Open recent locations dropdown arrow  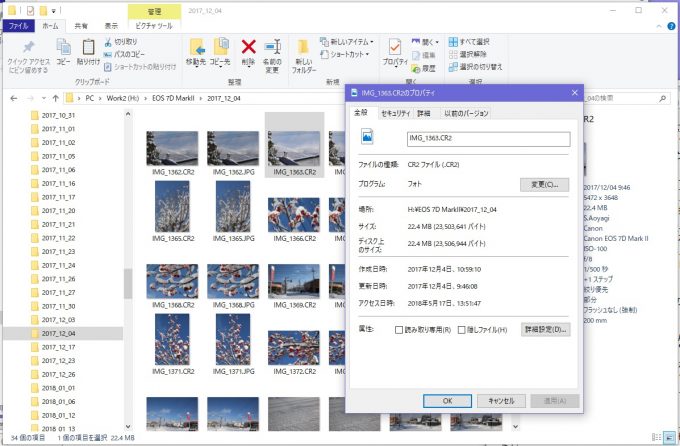pos(44,98)
